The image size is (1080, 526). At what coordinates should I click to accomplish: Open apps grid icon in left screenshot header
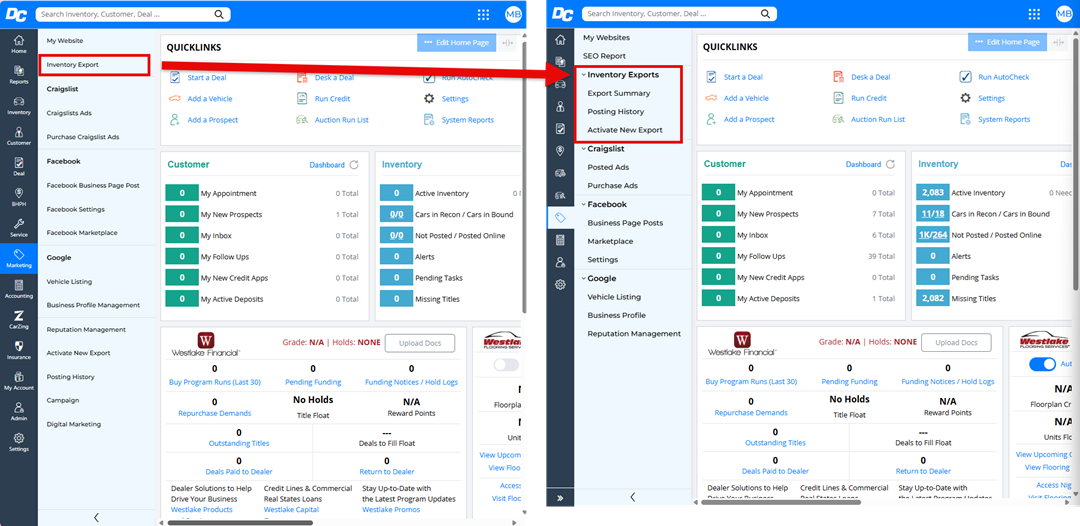484,14
